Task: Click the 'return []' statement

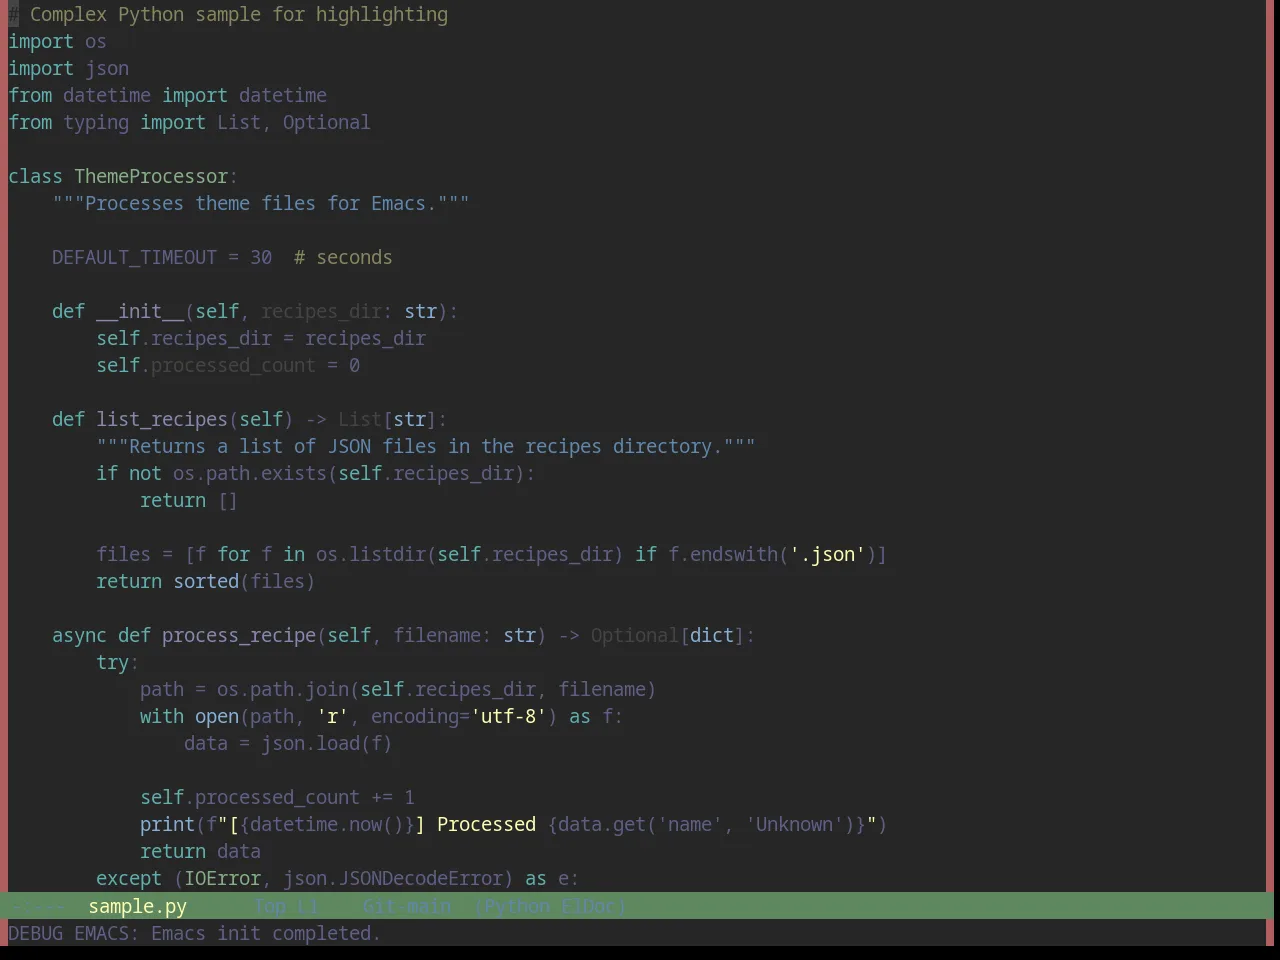Action: pyautogui.click(x=189, y=500)
